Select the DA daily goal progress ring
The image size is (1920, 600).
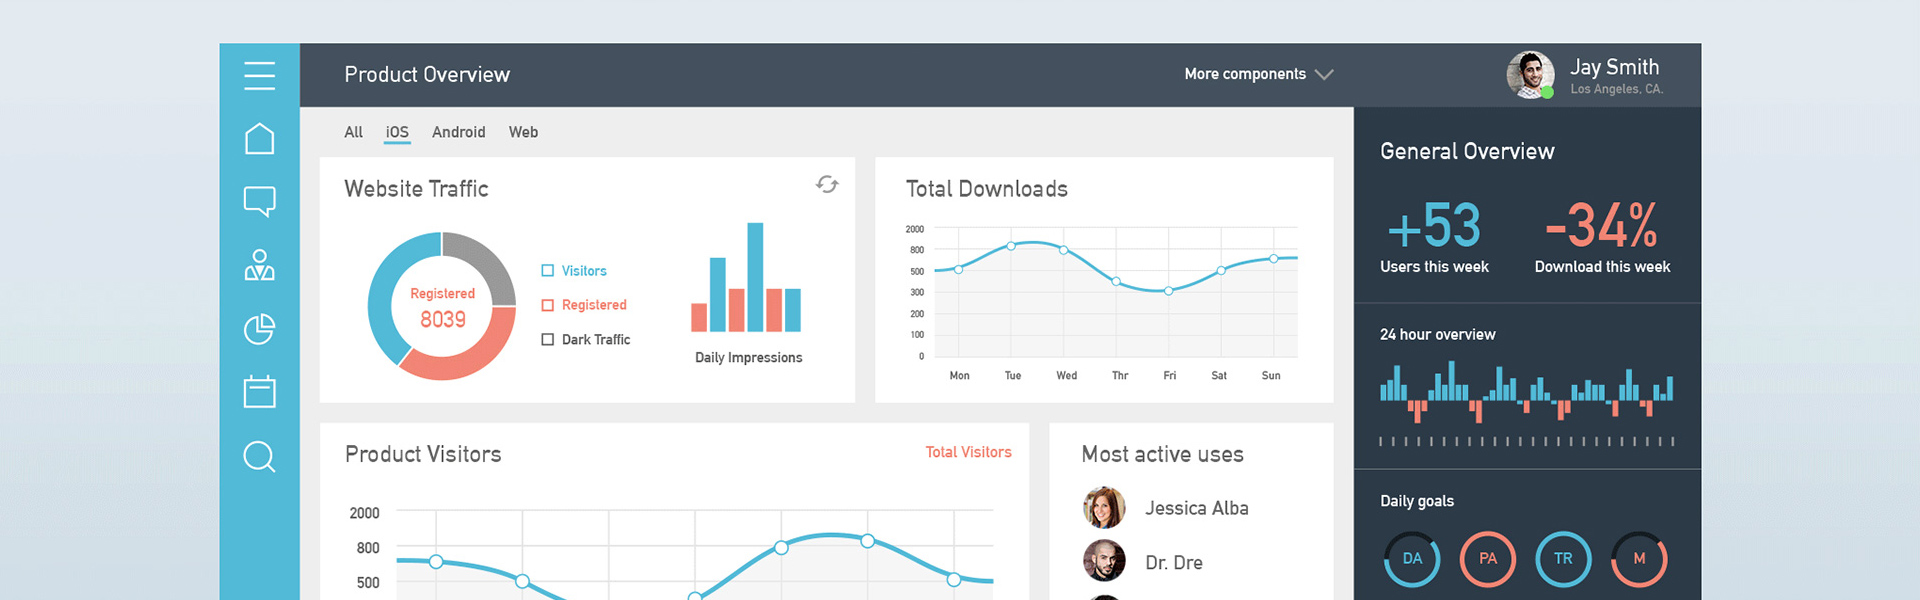(1412, 559)
